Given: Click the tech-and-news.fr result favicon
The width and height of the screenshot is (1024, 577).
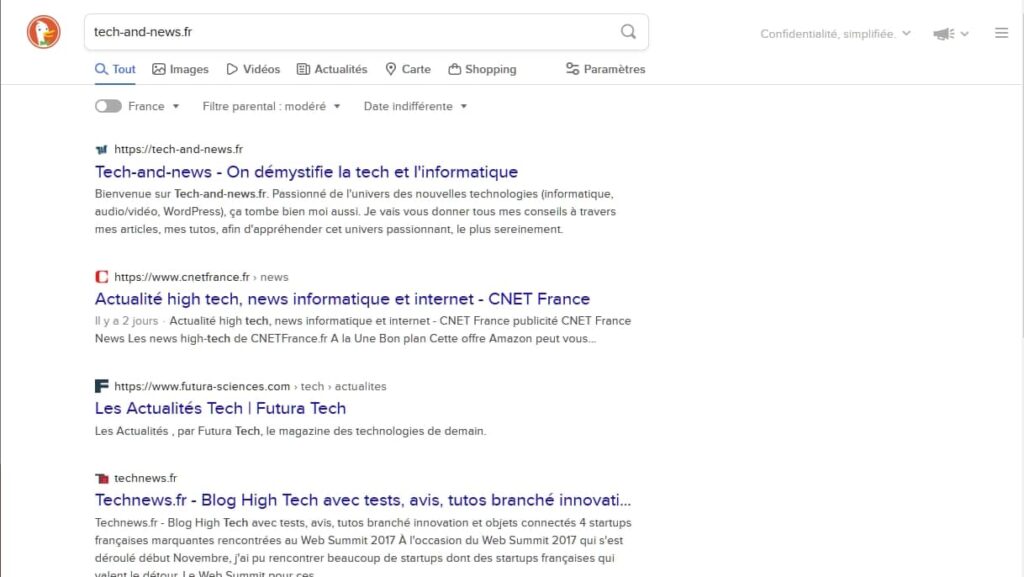Looking at the screenshot, I should (x=100, y=148).
